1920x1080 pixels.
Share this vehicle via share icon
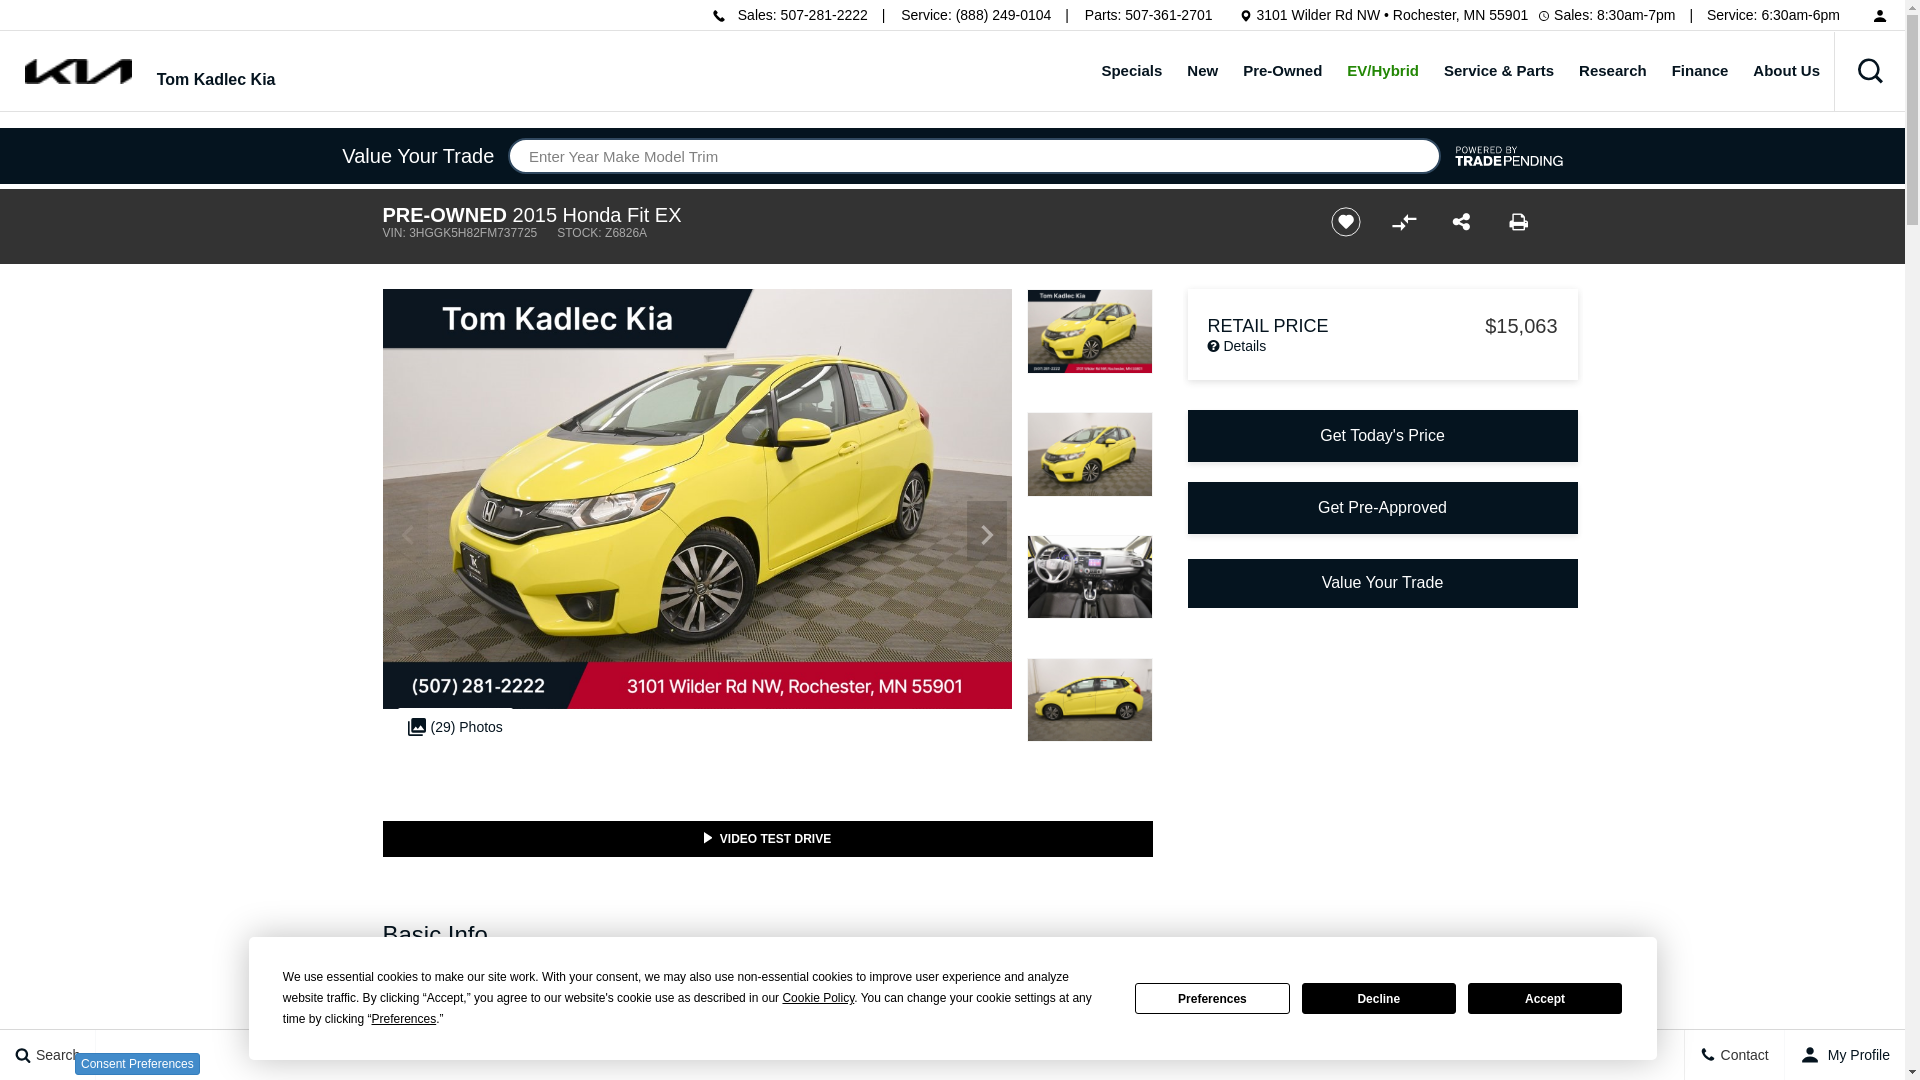[x=1461, y=221]
